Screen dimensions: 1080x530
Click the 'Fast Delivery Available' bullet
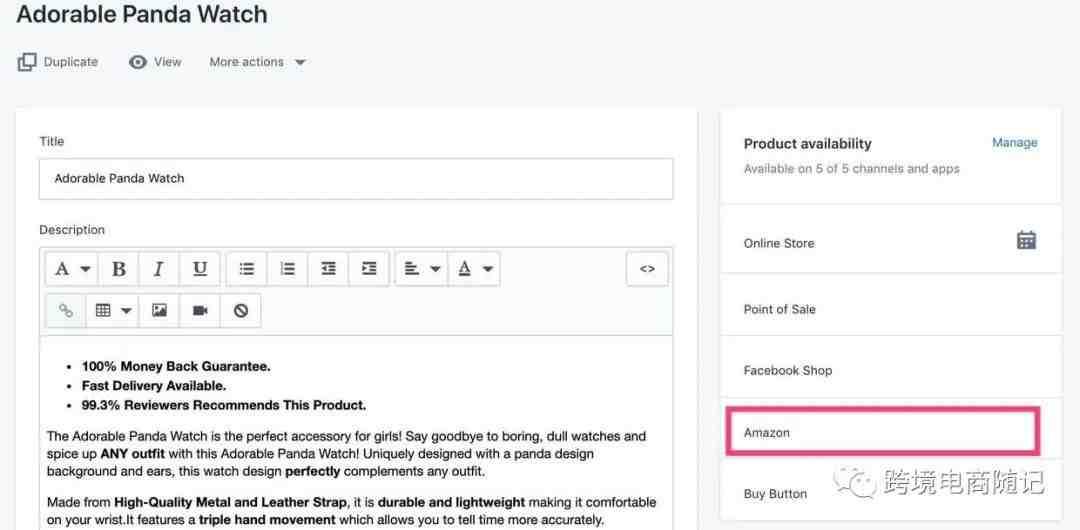[154, 386]
